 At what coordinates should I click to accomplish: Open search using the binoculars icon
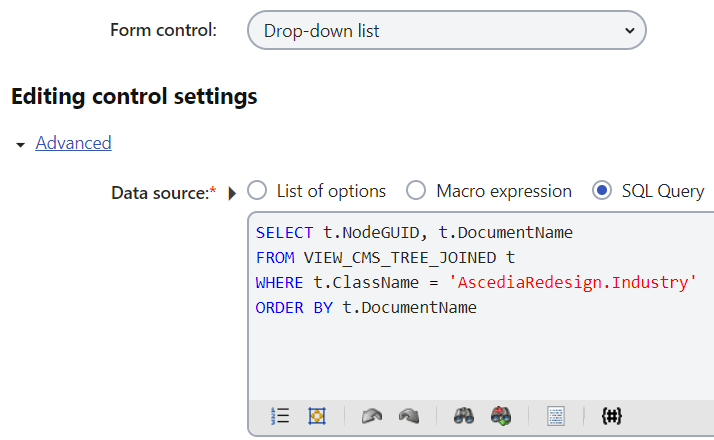(464, 416)
